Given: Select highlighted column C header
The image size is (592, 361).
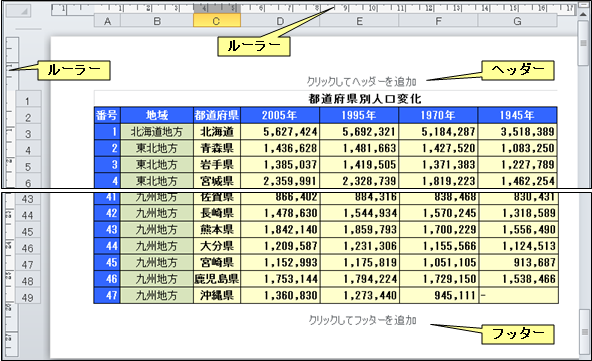Looking at the screenshot, I should (x=217, y=21).
